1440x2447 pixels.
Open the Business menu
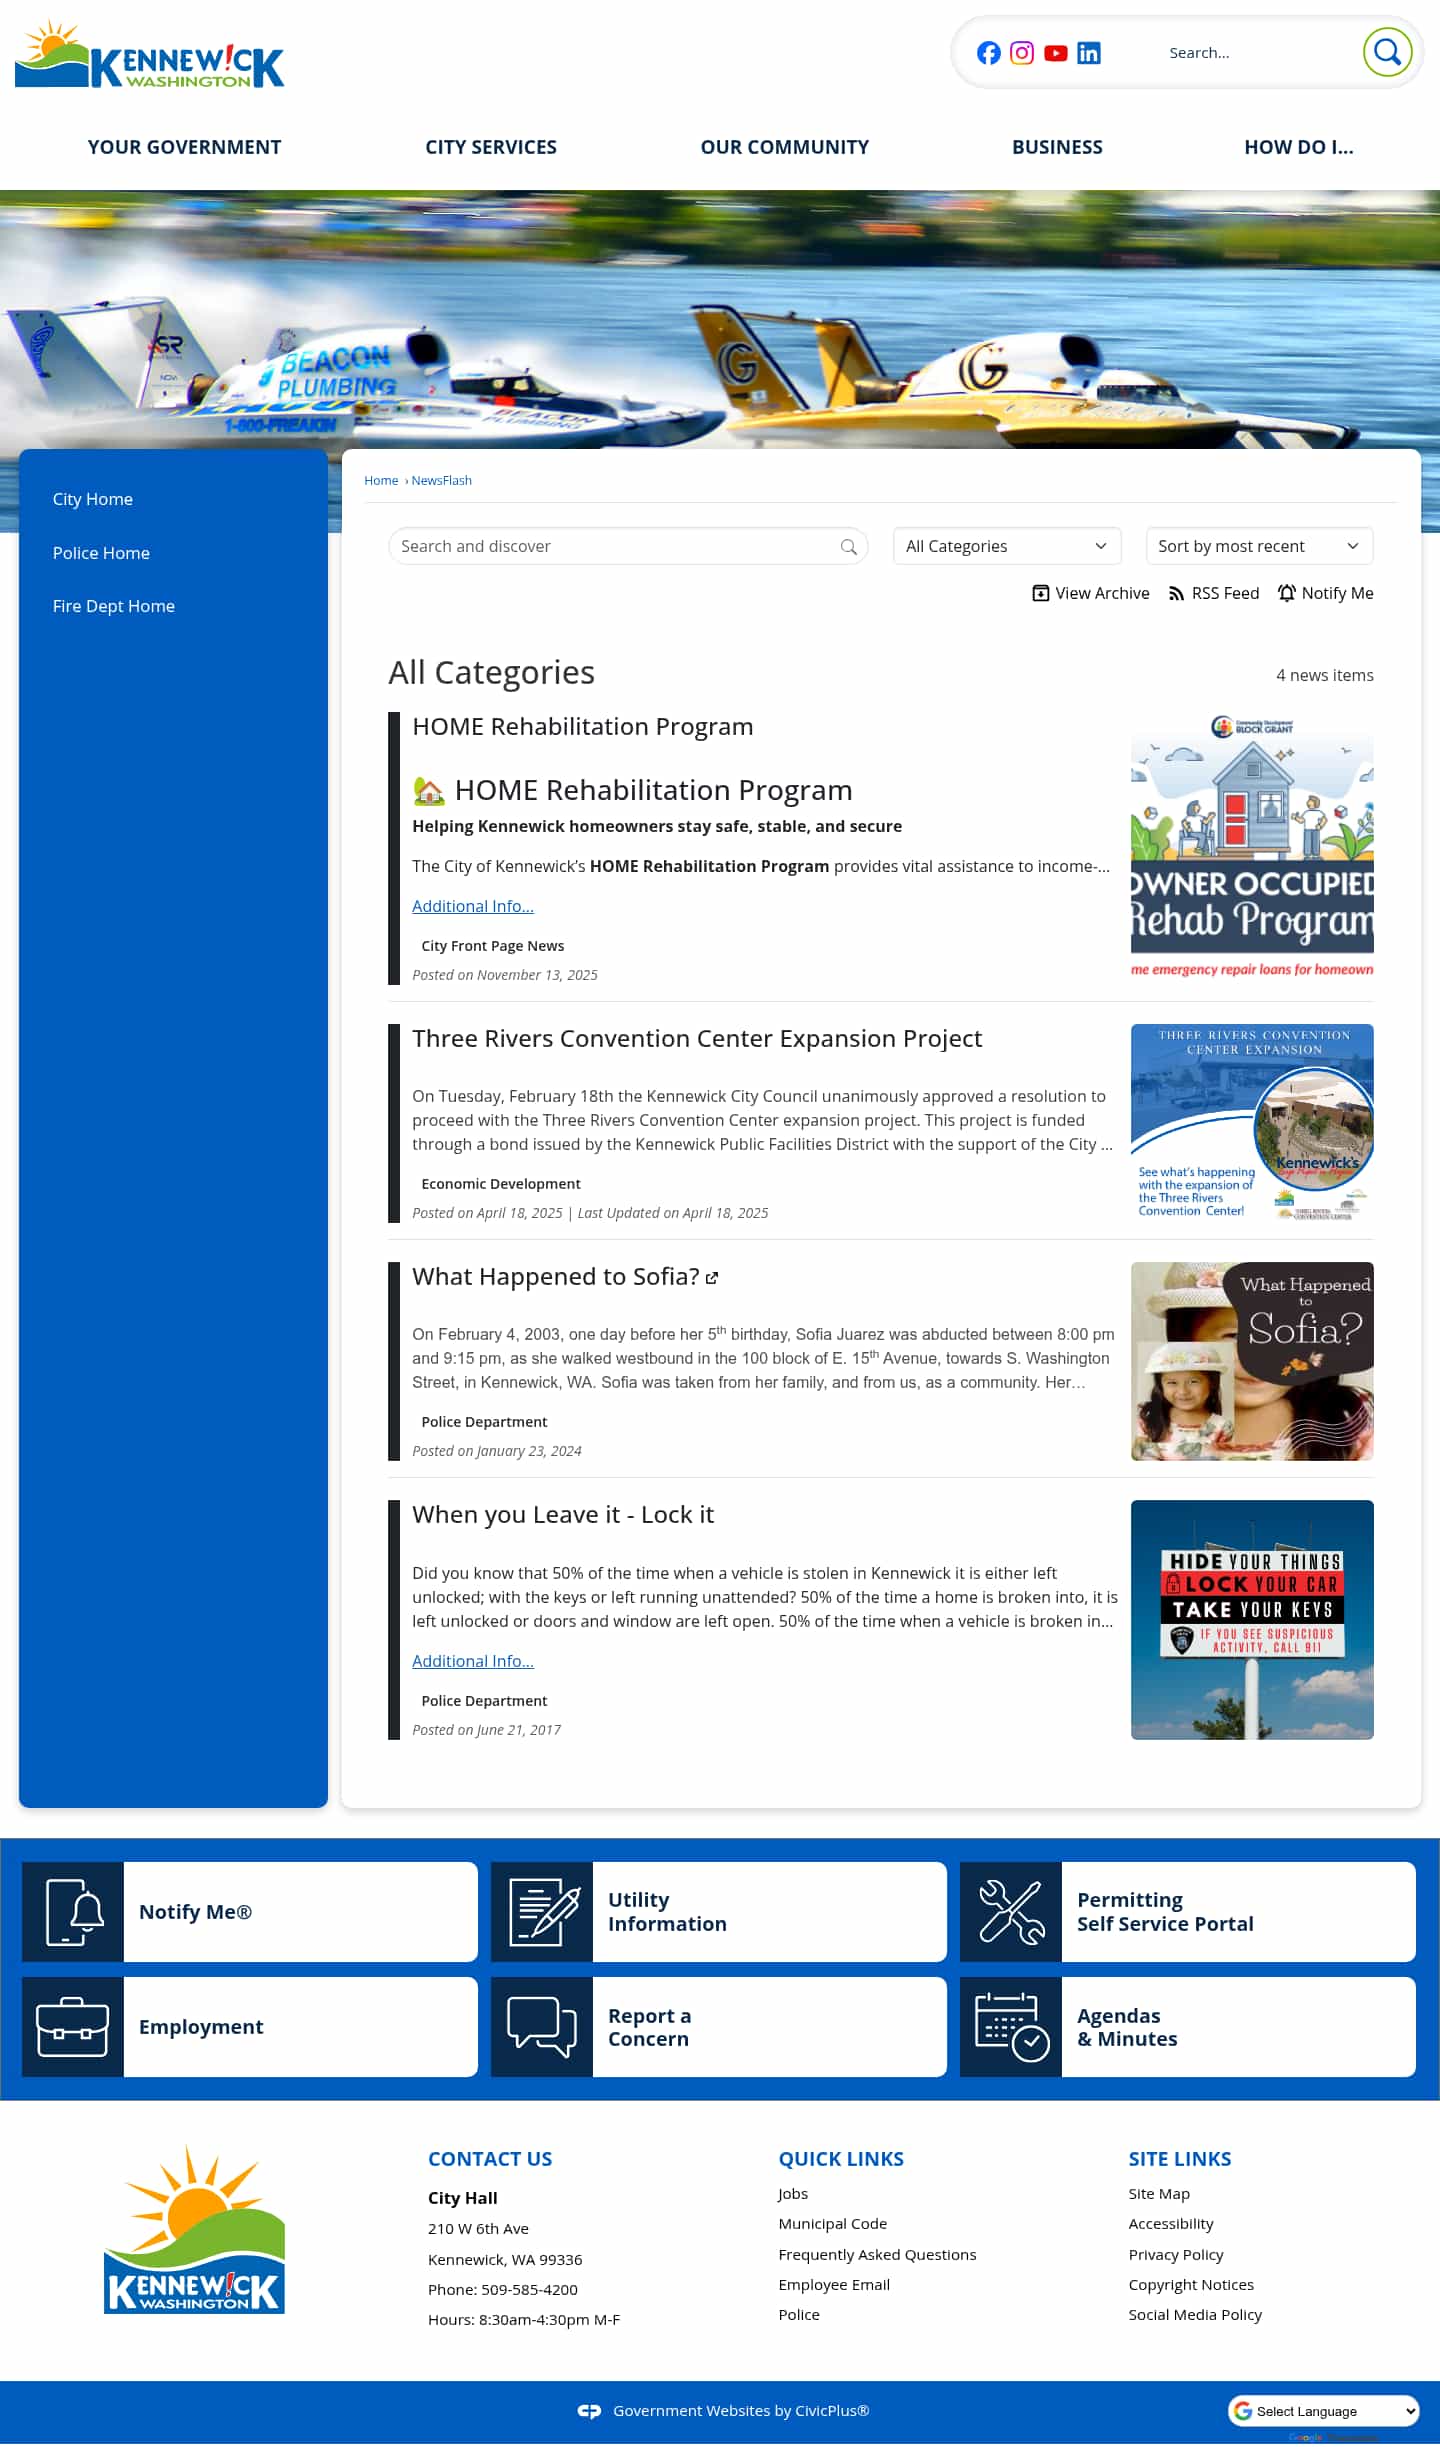[x=1057, y=148]
